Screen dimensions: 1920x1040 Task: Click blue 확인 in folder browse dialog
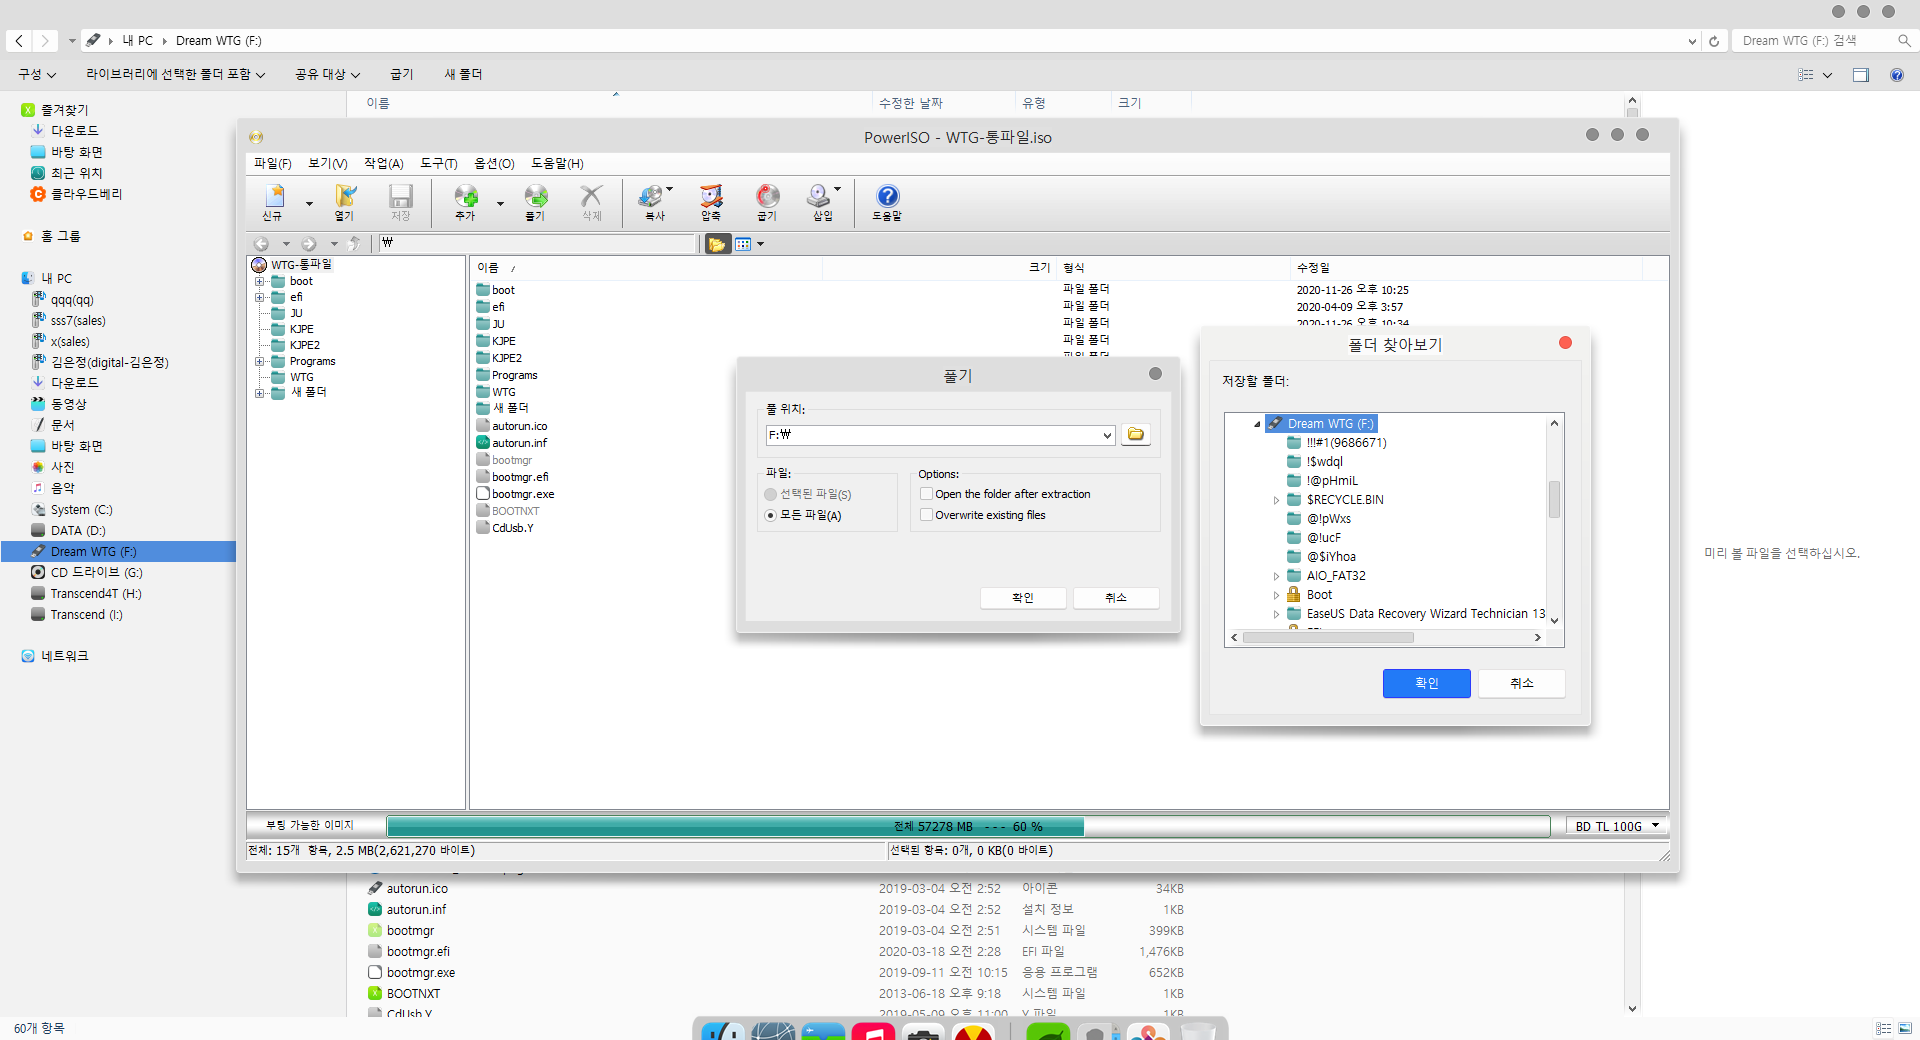(x=1427, y=683)
